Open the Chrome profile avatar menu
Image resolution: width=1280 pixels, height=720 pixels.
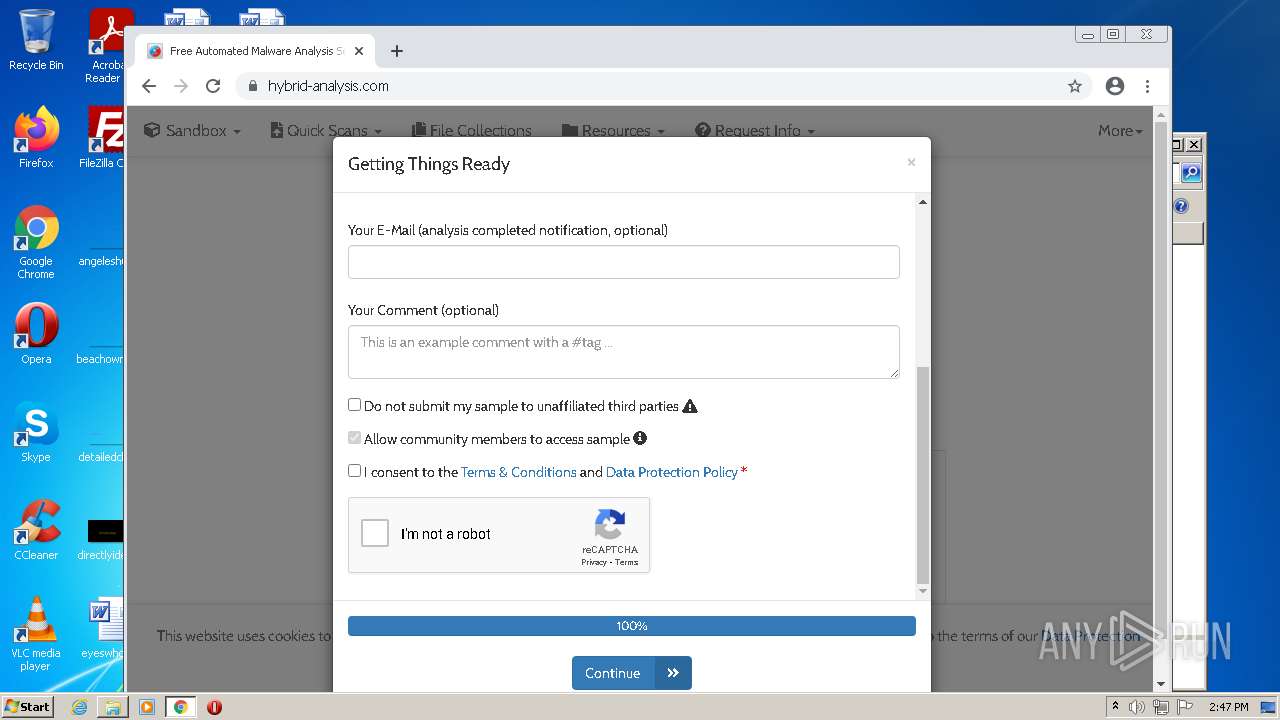1115,86
